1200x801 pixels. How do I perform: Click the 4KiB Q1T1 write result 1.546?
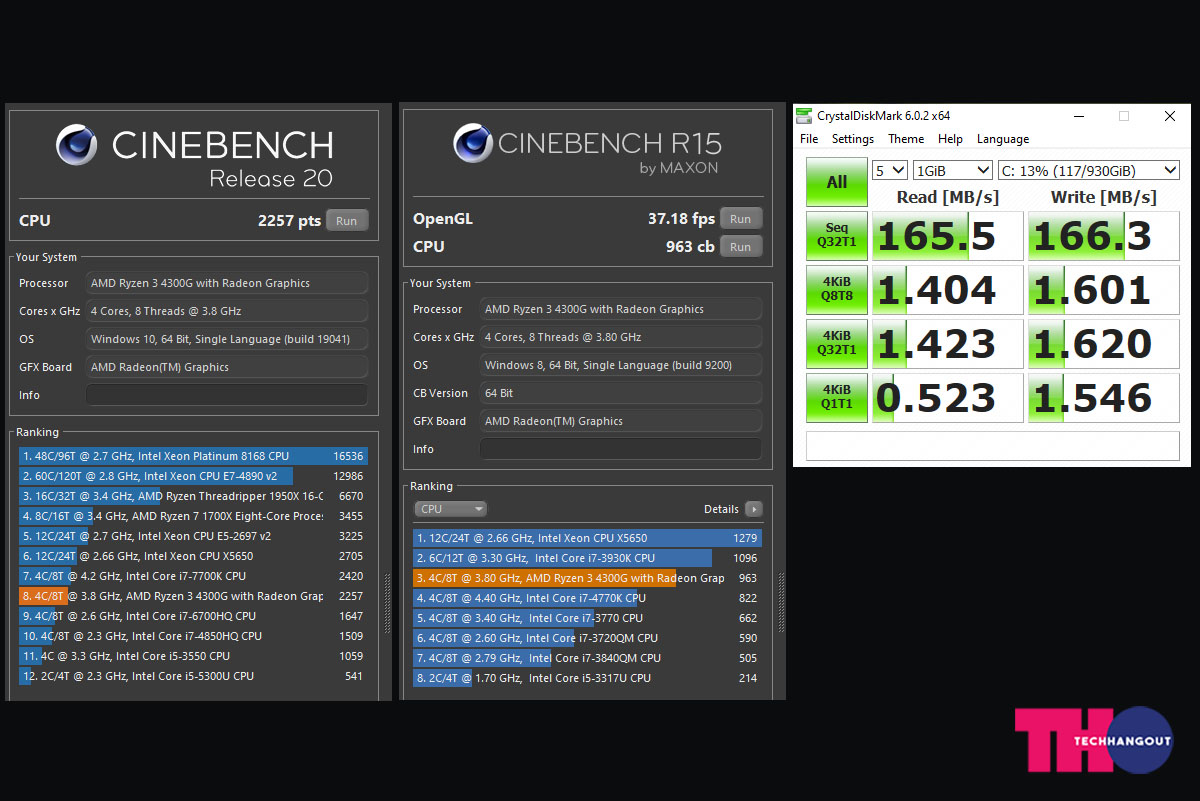pos(1104,398)
